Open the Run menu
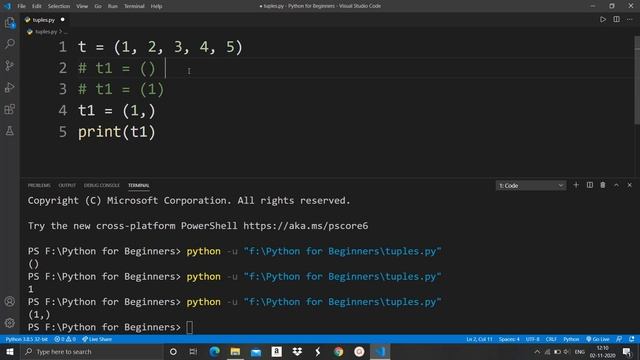The height and width of the screenshot is (360, 640). [113, 6]
